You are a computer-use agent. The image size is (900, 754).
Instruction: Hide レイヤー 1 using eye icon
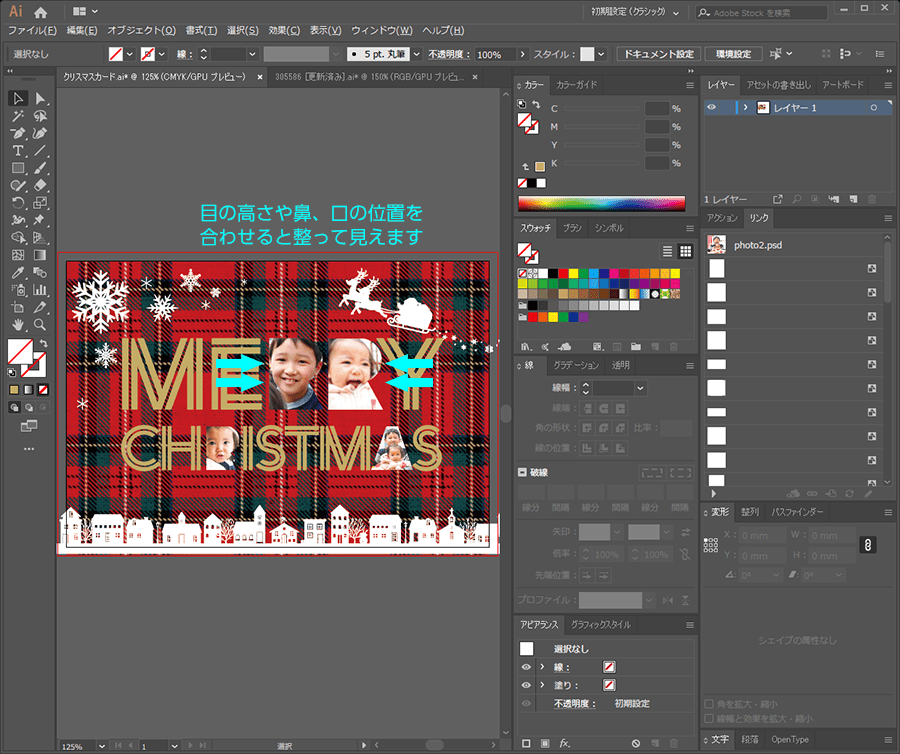coord(712,107)
